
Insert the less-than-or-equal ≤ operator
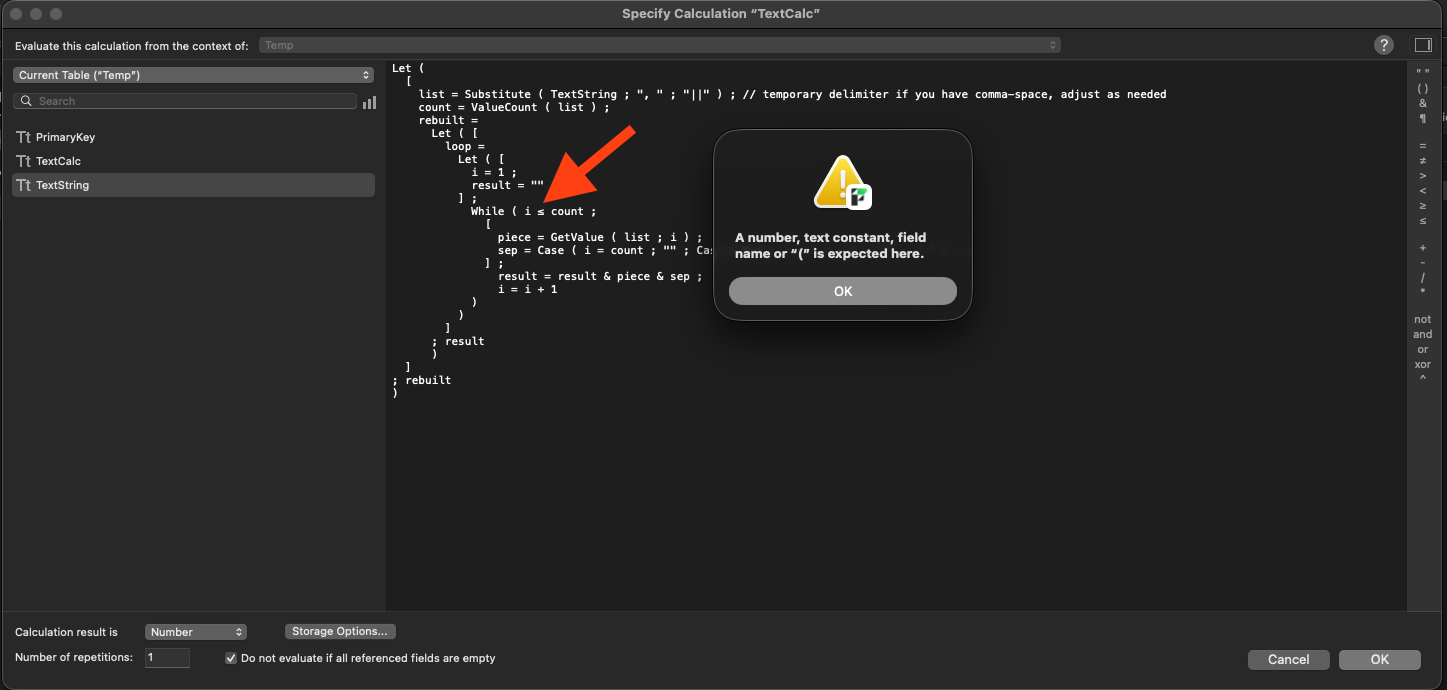point(1422,220)
